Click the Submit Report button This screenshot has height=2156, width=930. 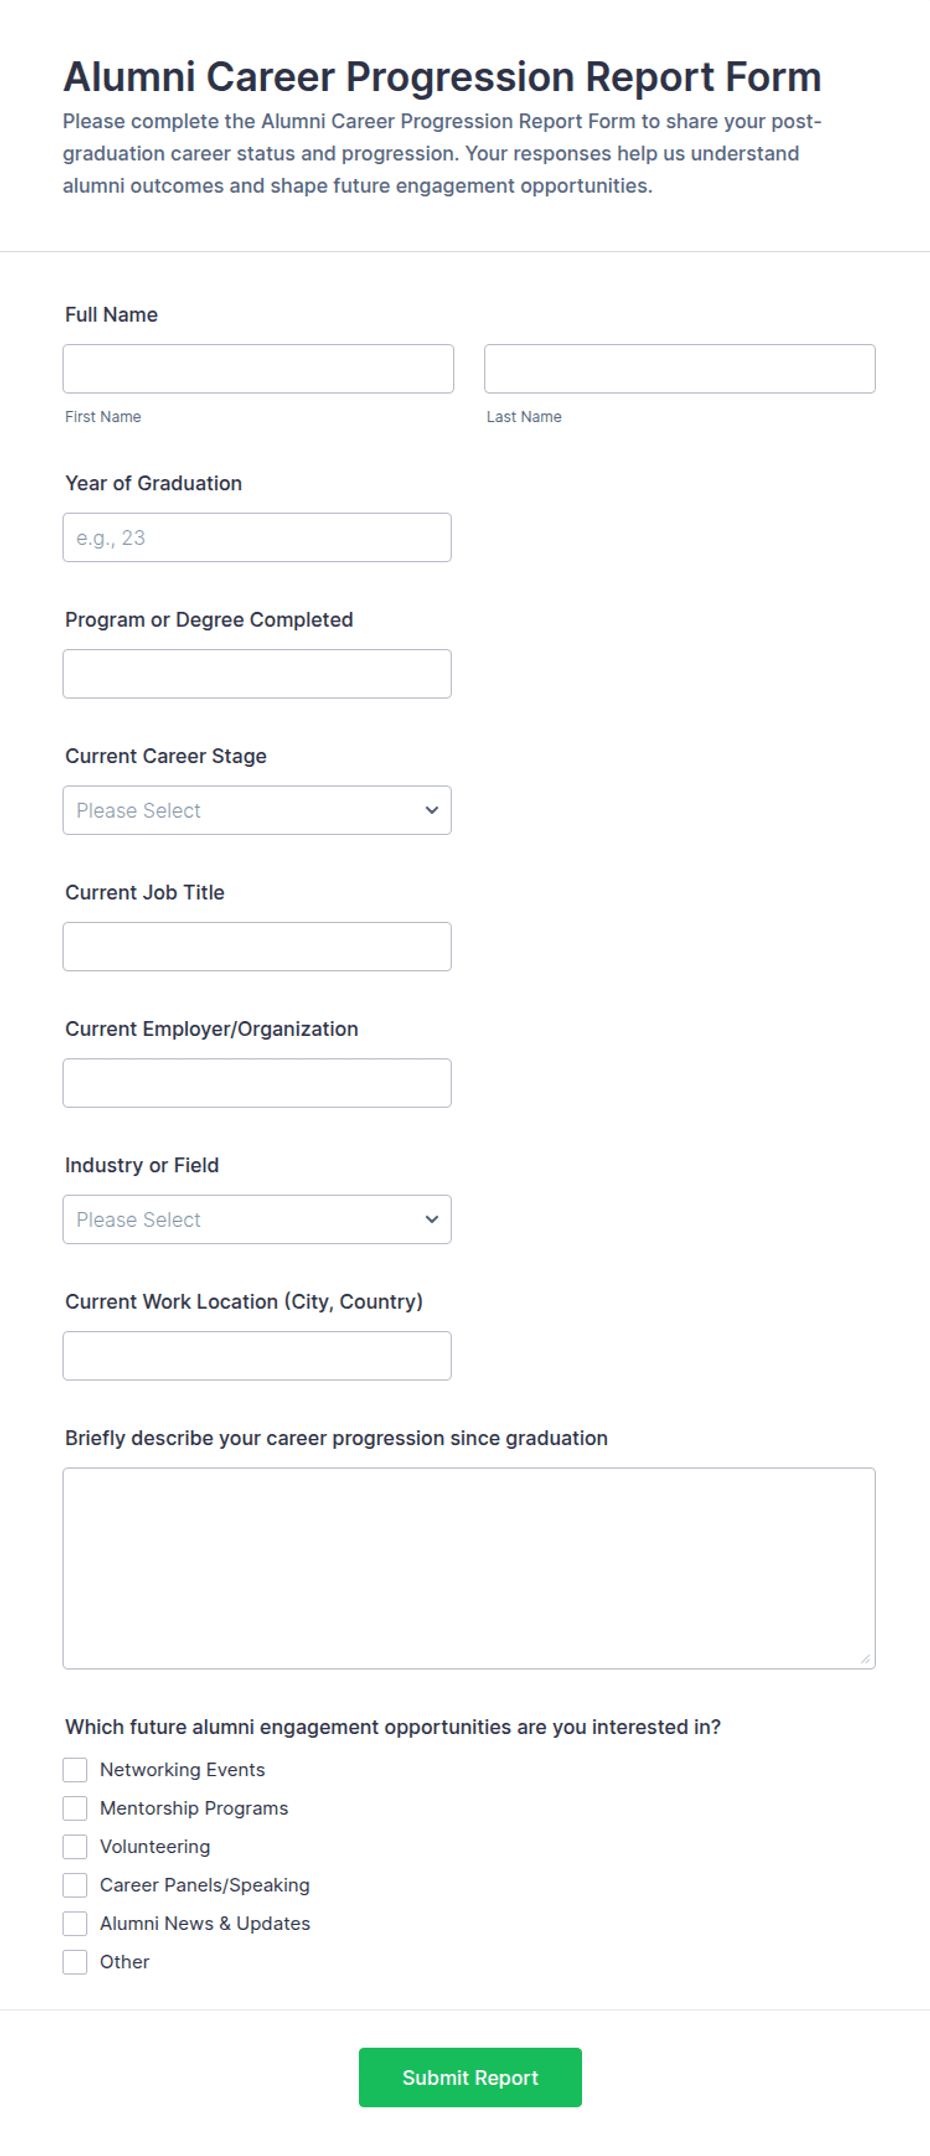point(470,2078)
